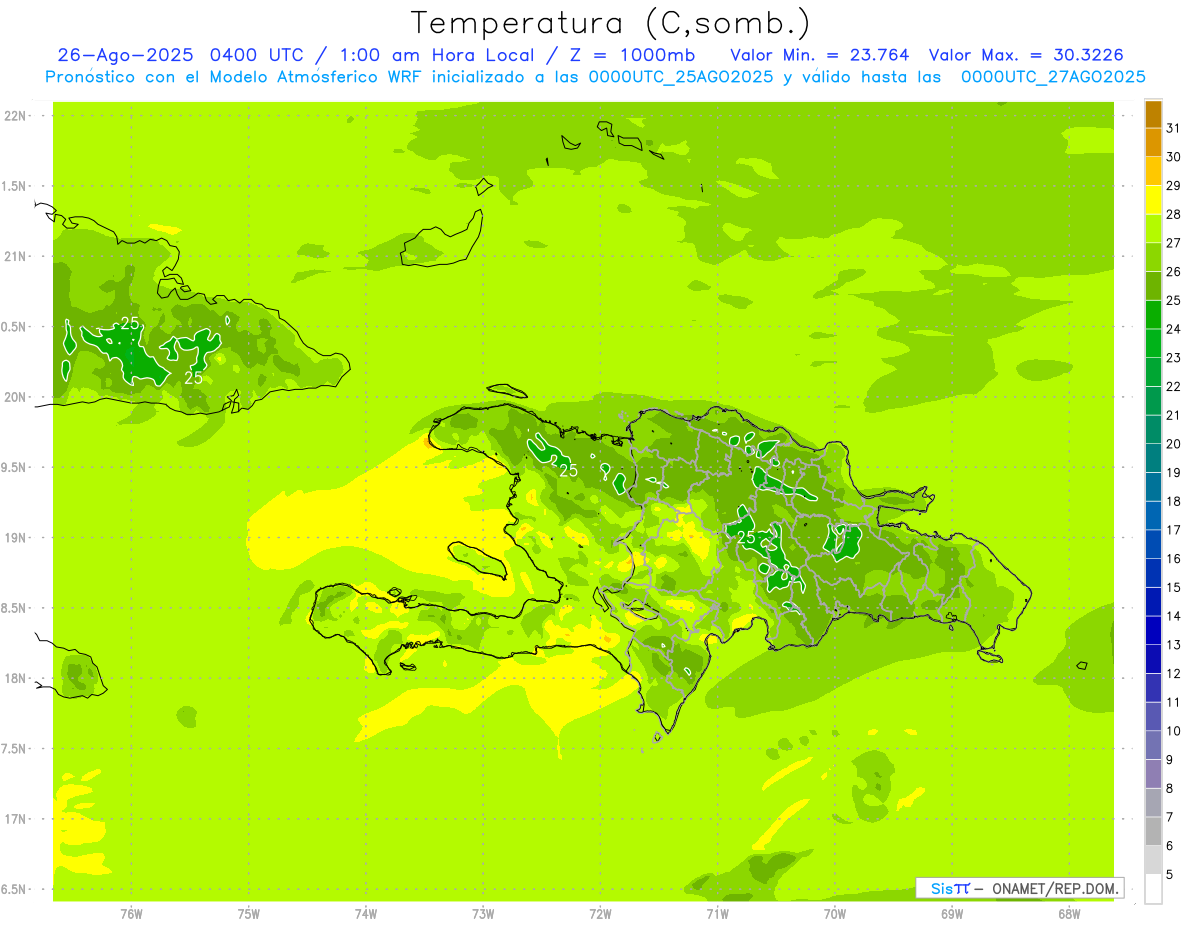Click legend scale label '5'
The width and height of the screenshot is (1200, 927).
(1170, 875)
